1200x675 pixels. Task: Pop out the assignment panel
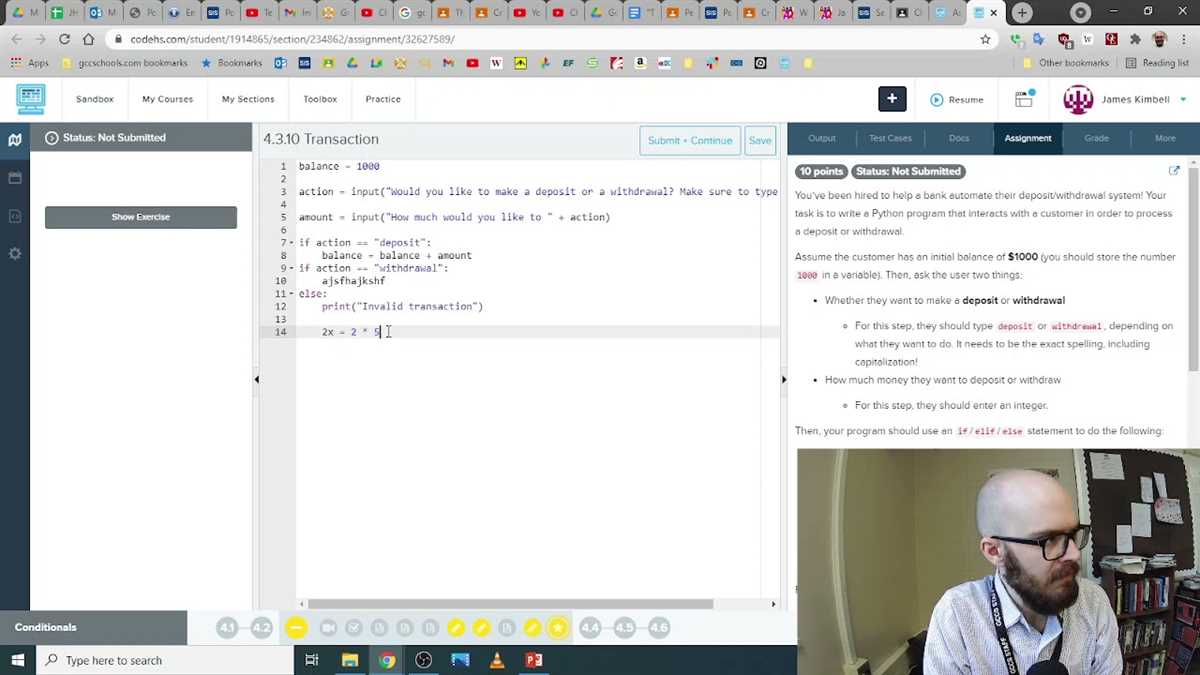1174,171
